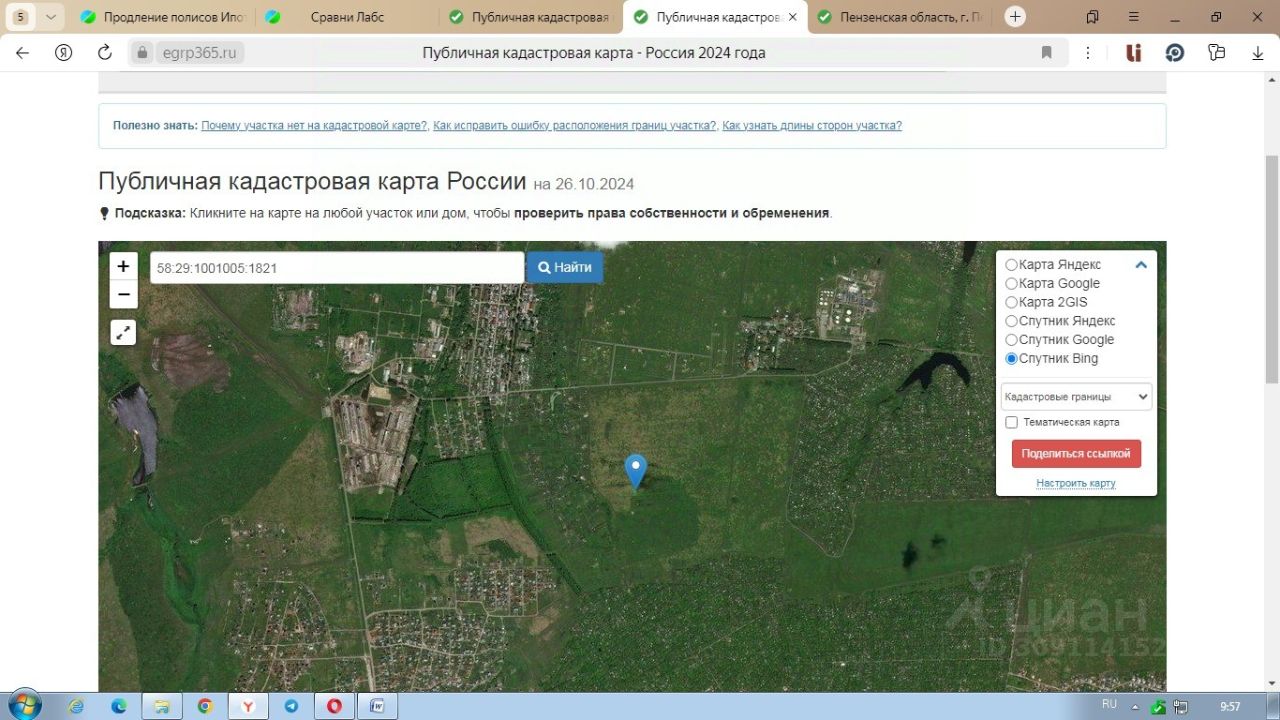Open Opera browser from the taskbar
The image size is (1280, 720).
click(x=334, y=706)
